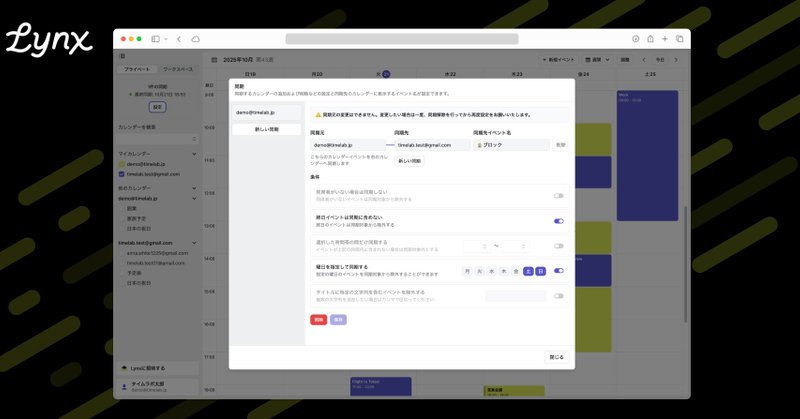Go back with the browser back arrow
This screenshot has width=800, height=419.
(x=179, y=39)
